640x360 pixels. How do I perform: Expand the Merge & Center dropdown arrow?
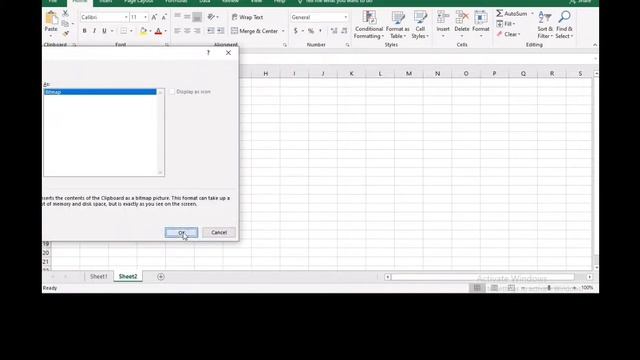pos(283,31)
